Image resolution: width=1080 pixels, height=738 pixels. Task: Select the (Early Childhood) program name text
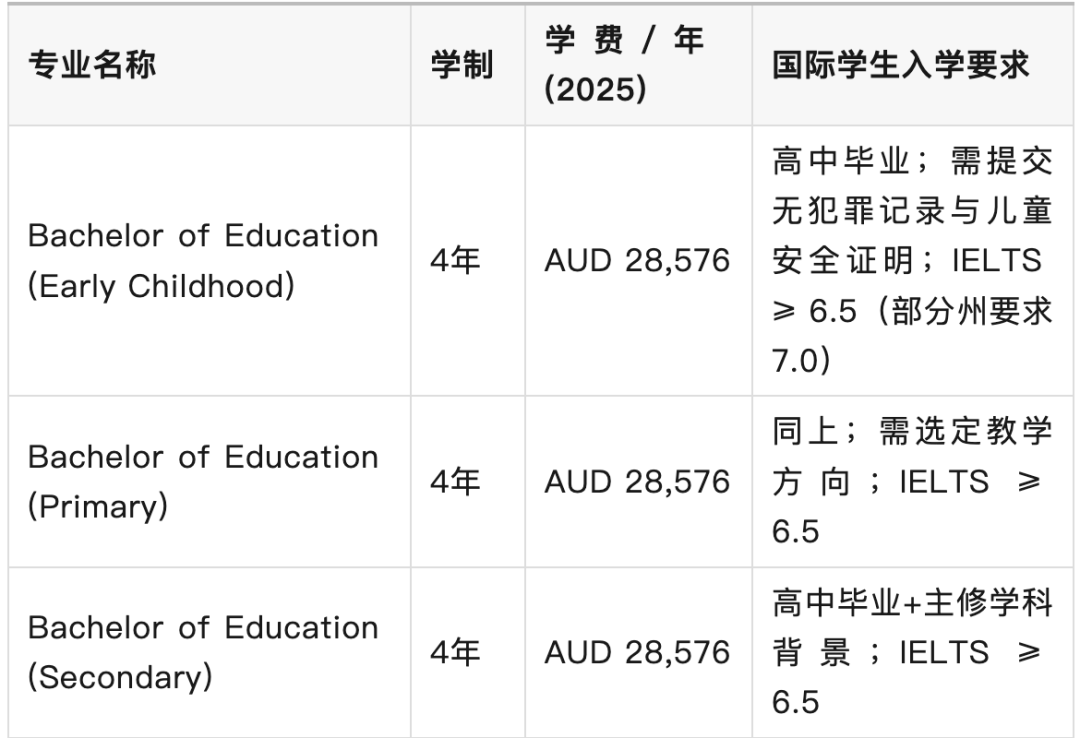click(x=161, y=286)
